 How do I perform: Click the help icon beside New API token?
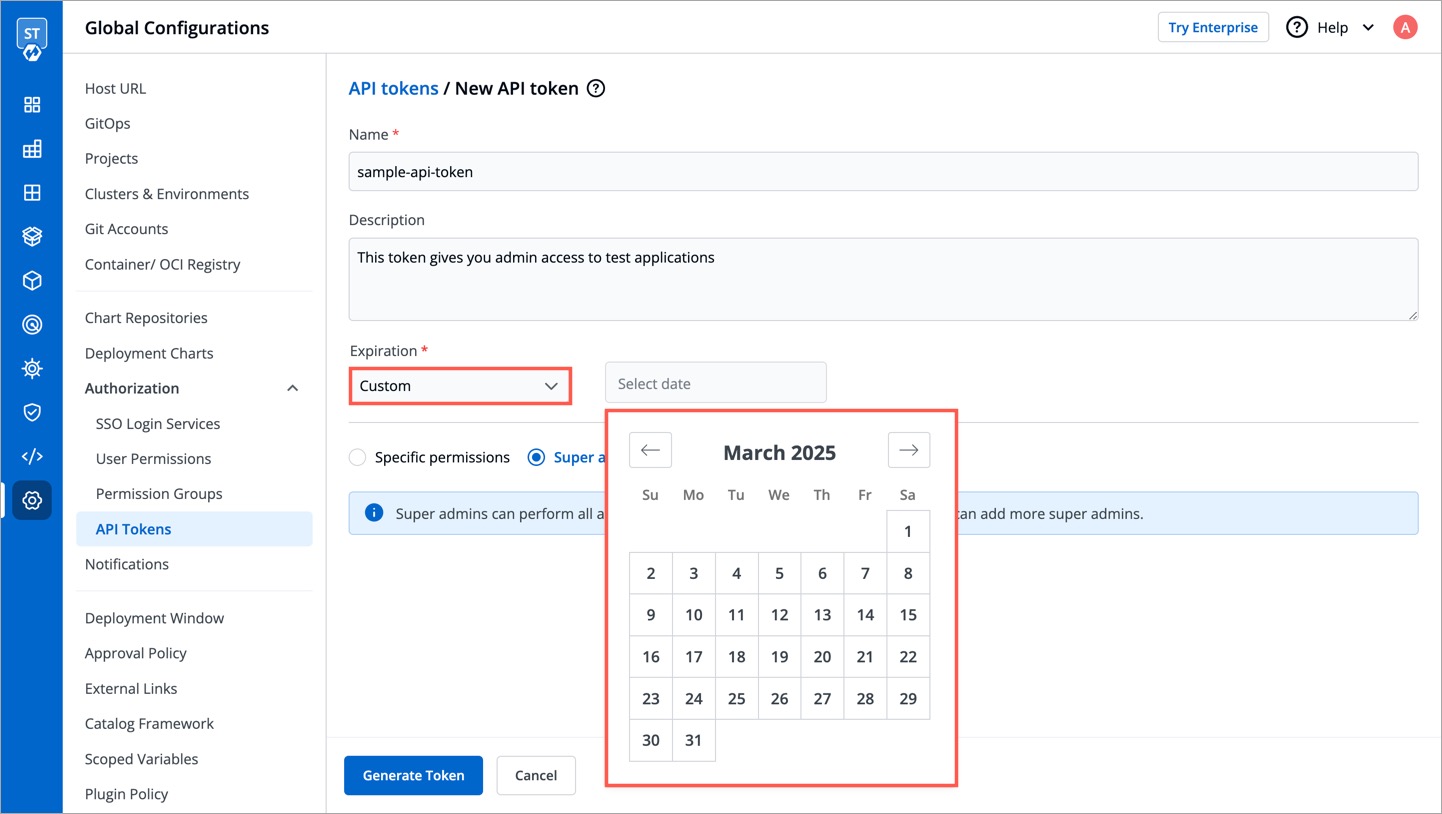596,89
